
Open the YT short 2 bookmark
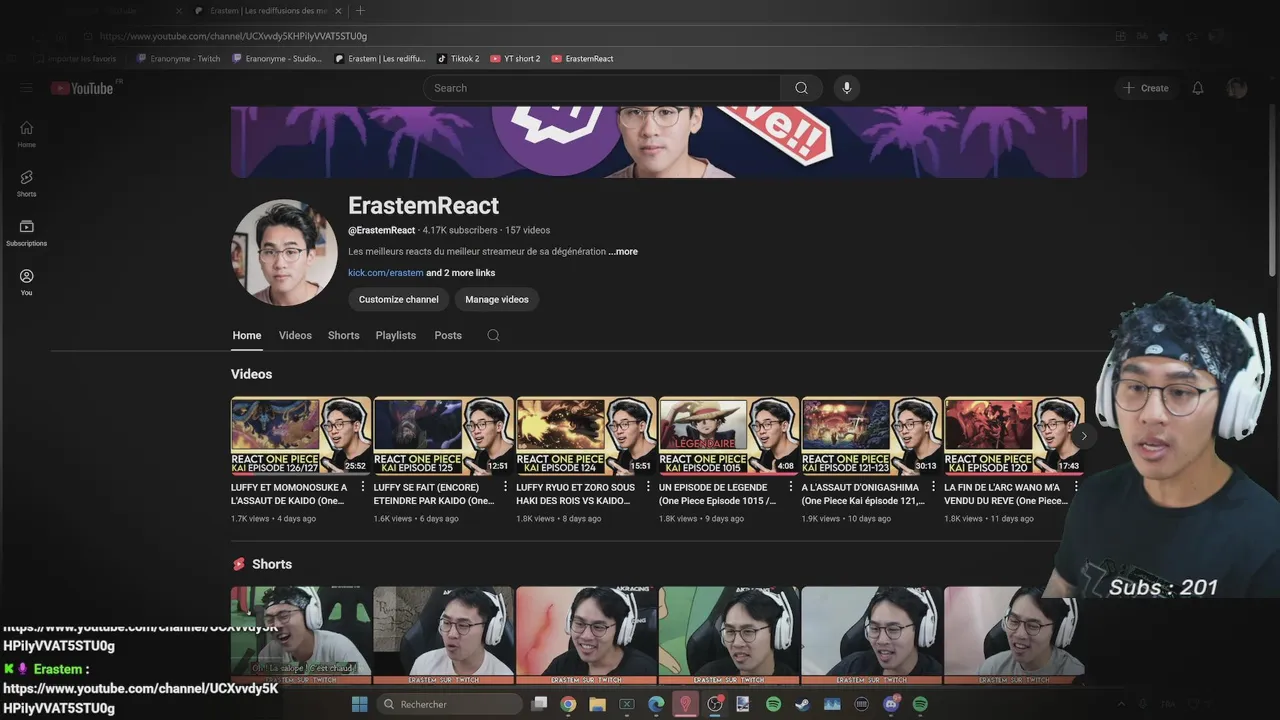coord(515,59)
